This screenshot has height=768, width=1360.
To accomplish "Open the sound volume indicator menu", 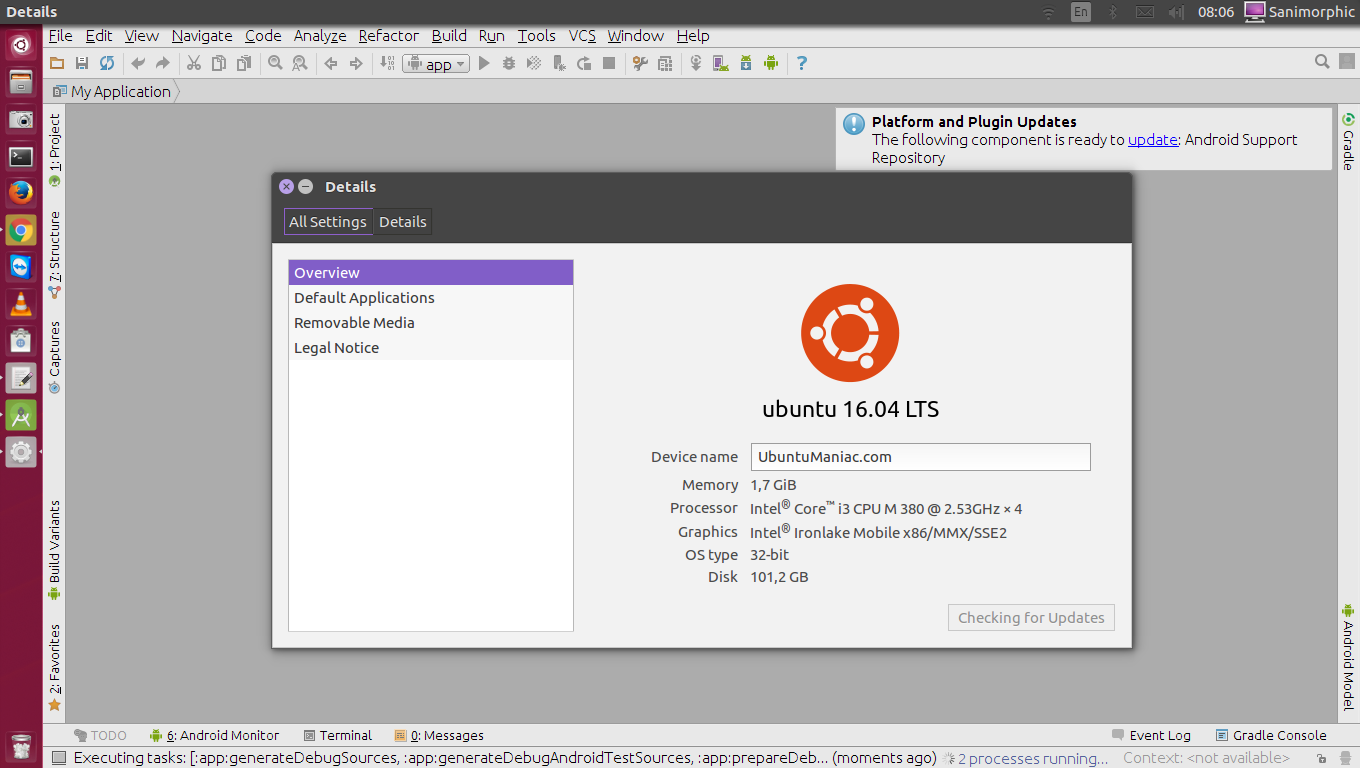I will pos(1176,12).
